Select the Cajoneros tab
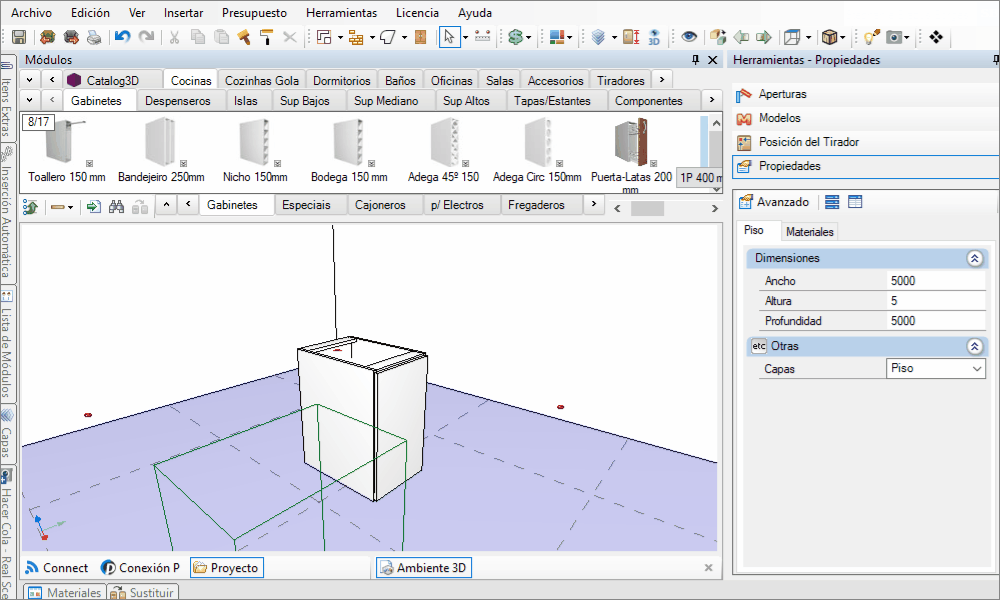This screenshot has width=1000, height=600. [380, 205]
